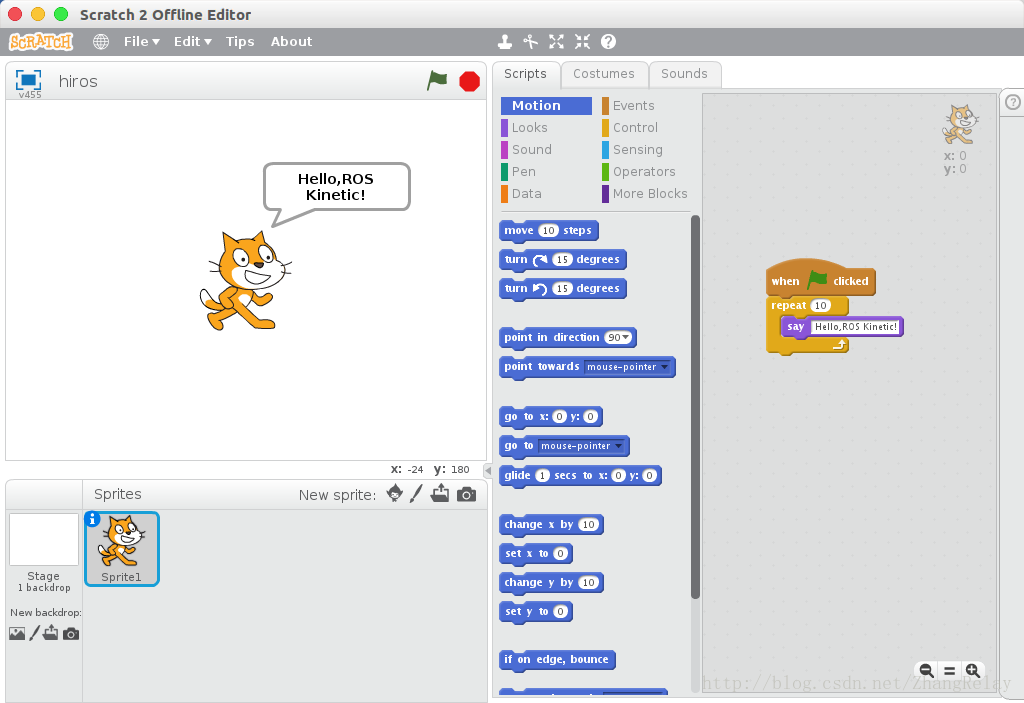Switch to the Sounds tab
This screenshot has height=703, width=1024.
[684, 74]
